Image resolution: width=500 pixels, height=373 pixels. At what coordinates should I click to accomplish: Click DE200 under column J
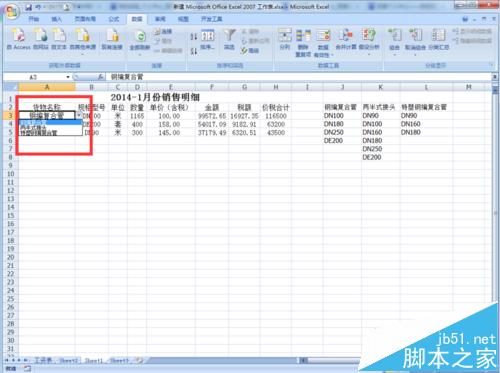click(x=333, y=141)
